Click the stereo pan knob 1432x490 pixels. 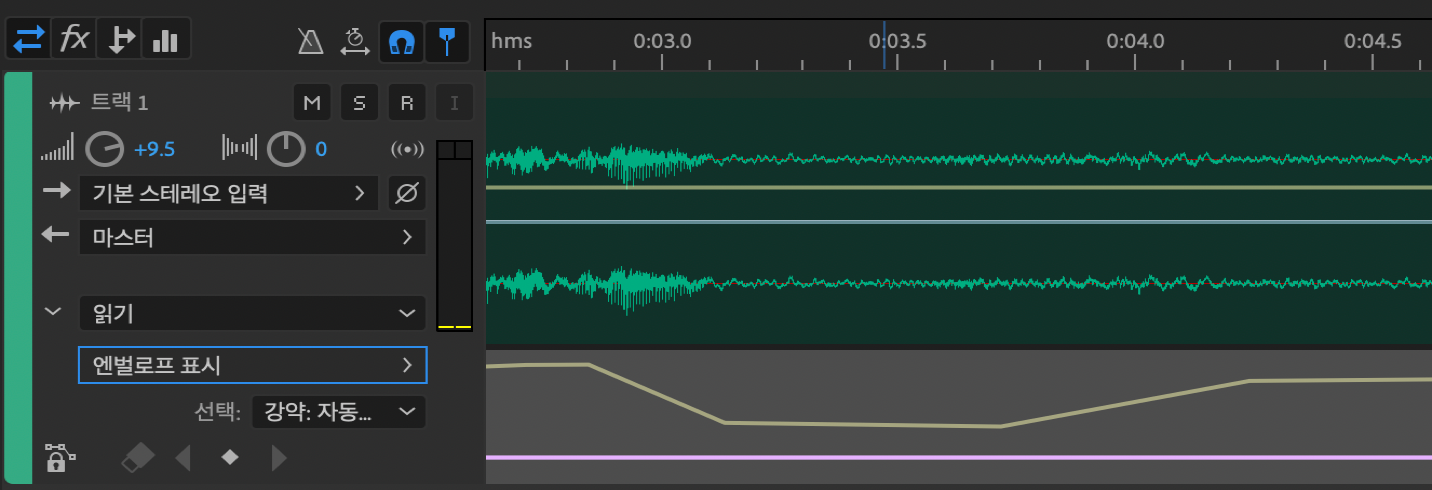tap(286, 150)
